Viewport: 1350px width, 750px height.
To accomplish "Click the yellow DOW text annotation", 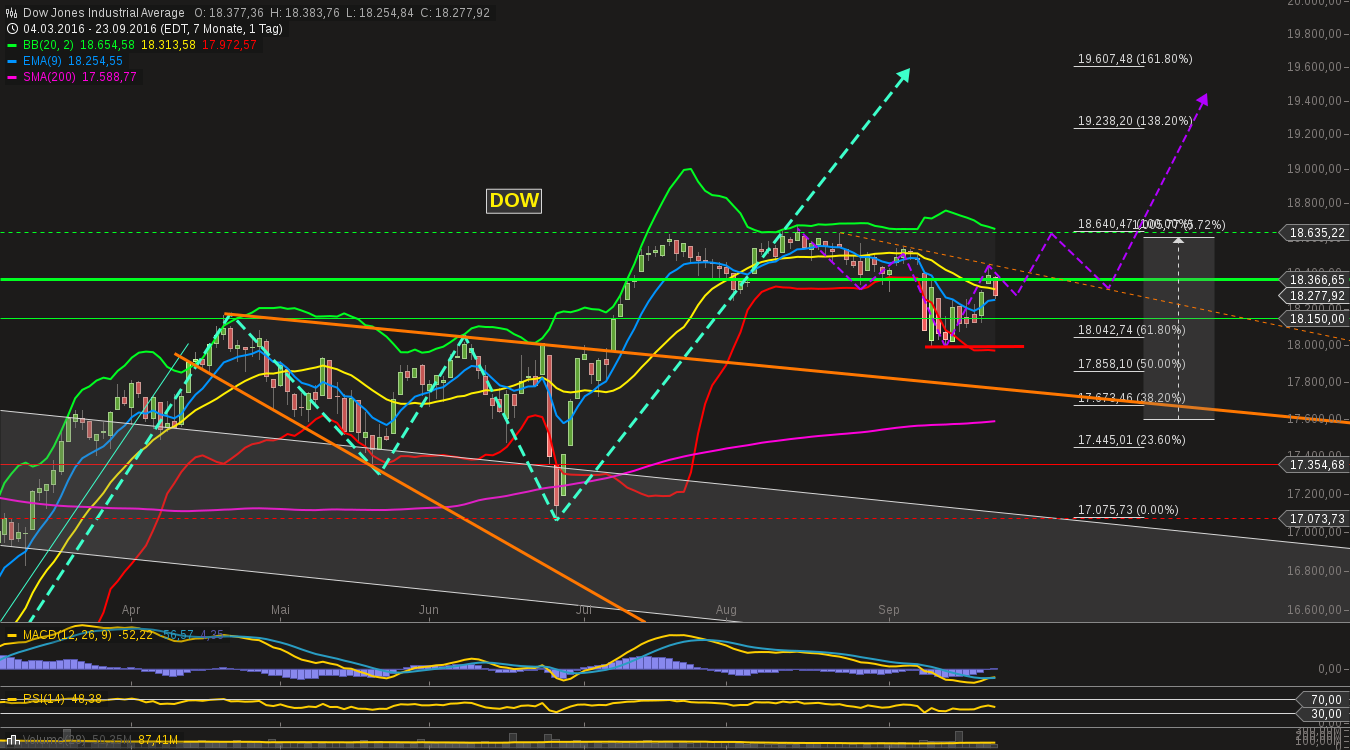I will (514, 200).
